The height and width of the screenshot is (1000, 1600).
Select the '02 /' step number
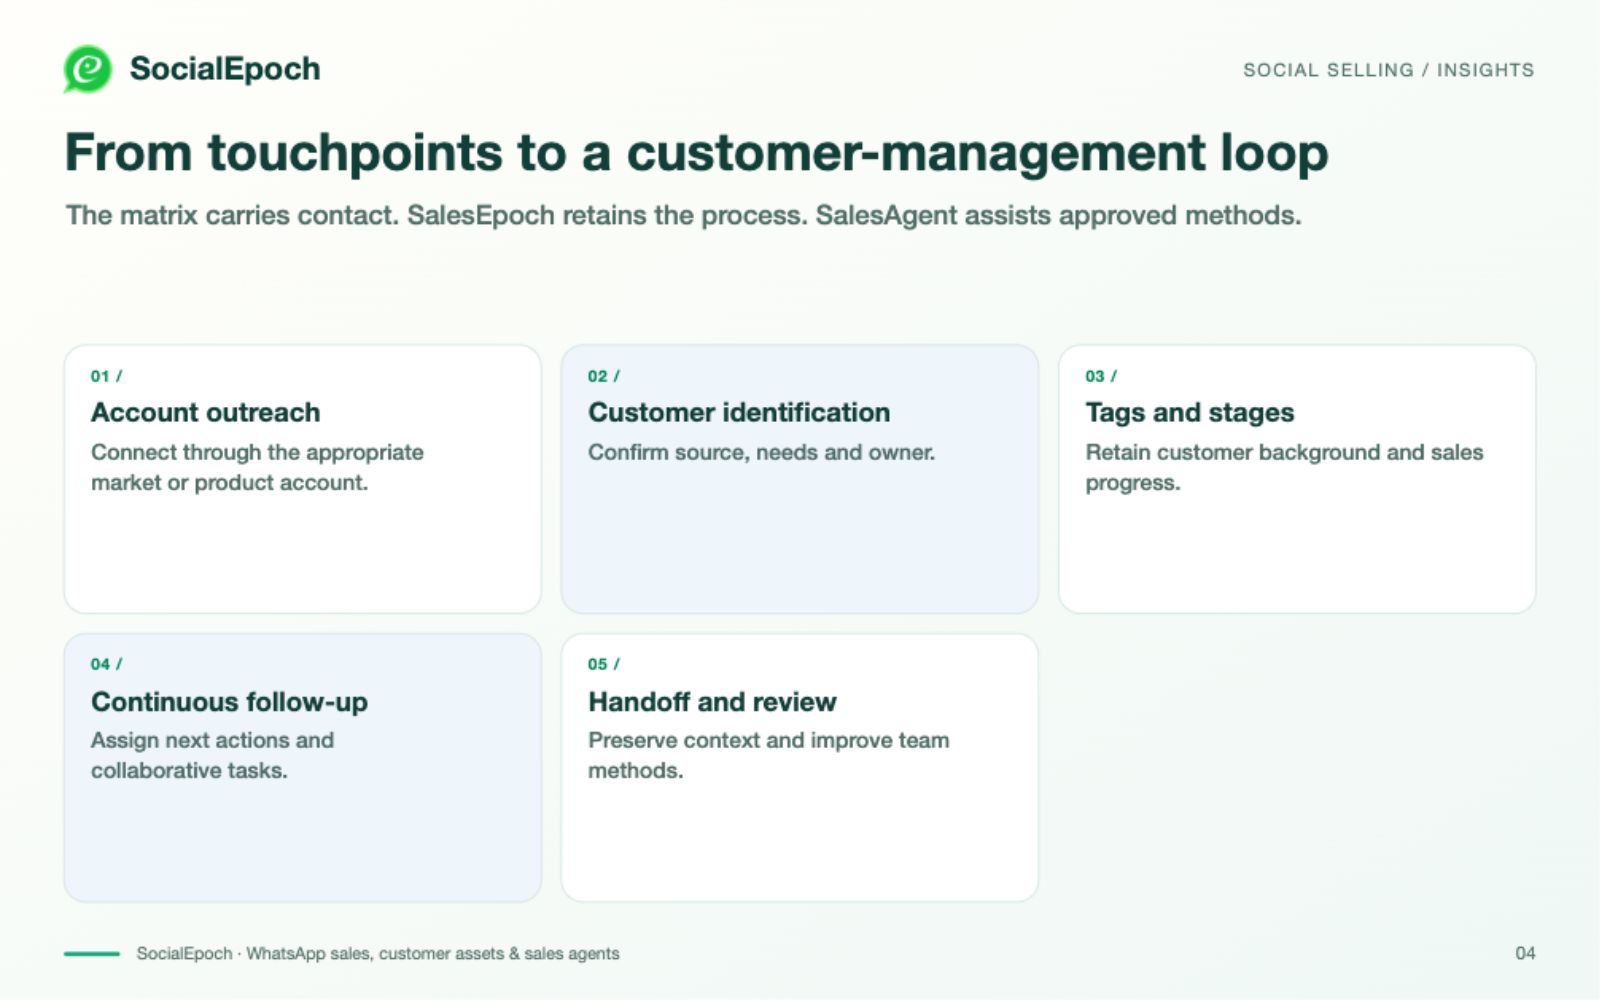coord(604,376)
